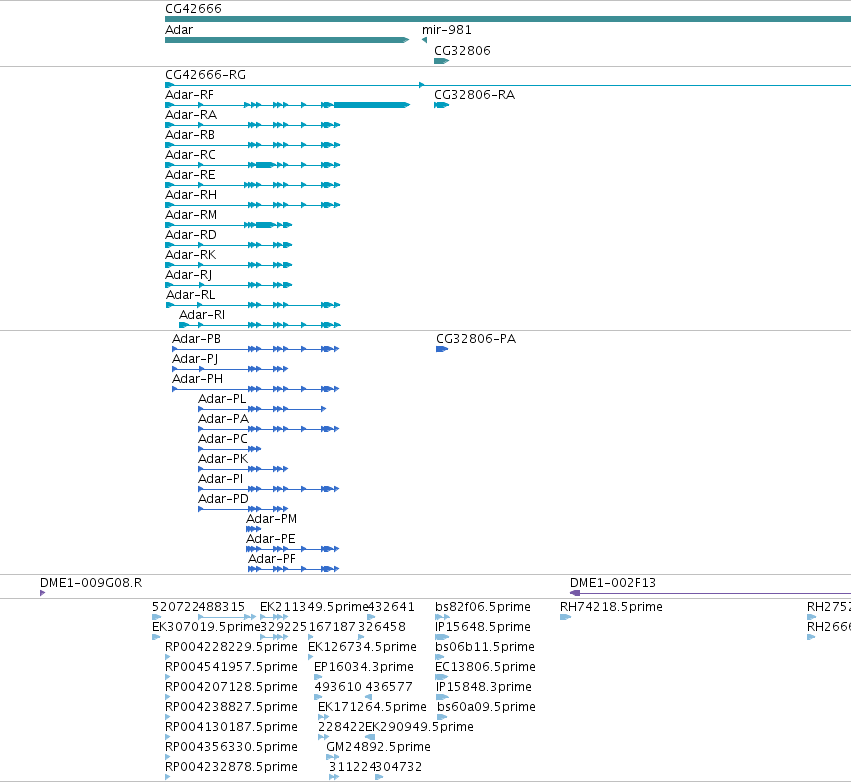The height and width of the screenshot is (782, 851).
Task: Click the 167187 EST label
Action: (332, 627)
